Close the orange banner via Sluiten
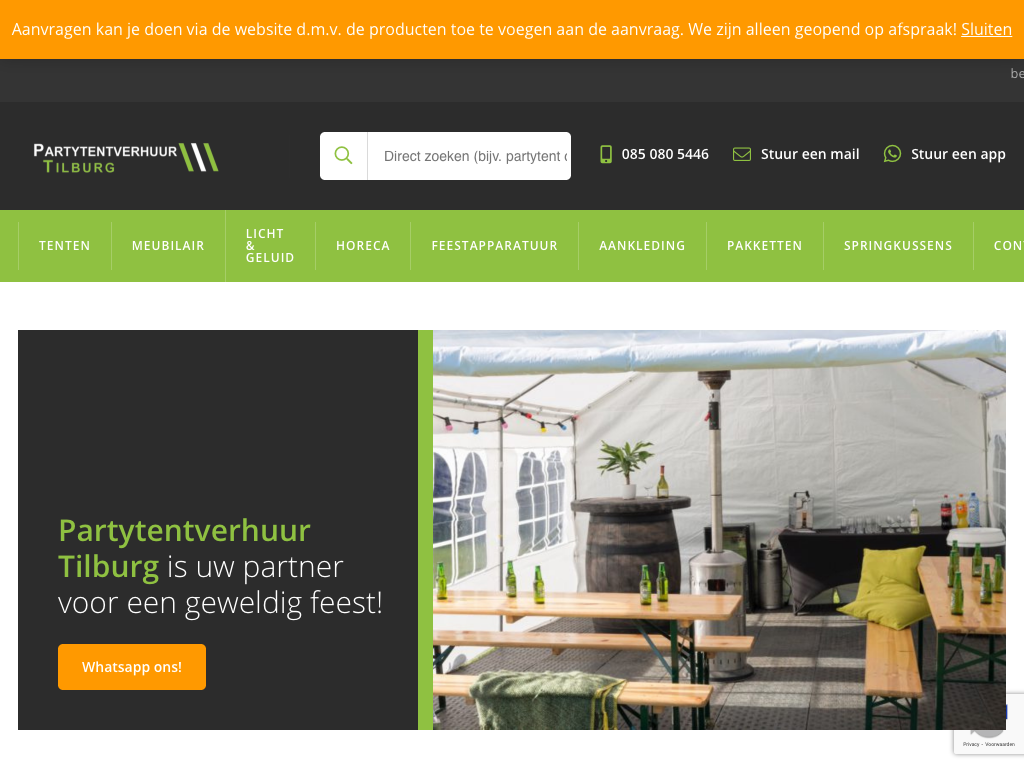Viewport: 1024px width, 768px height. [986, 29]
